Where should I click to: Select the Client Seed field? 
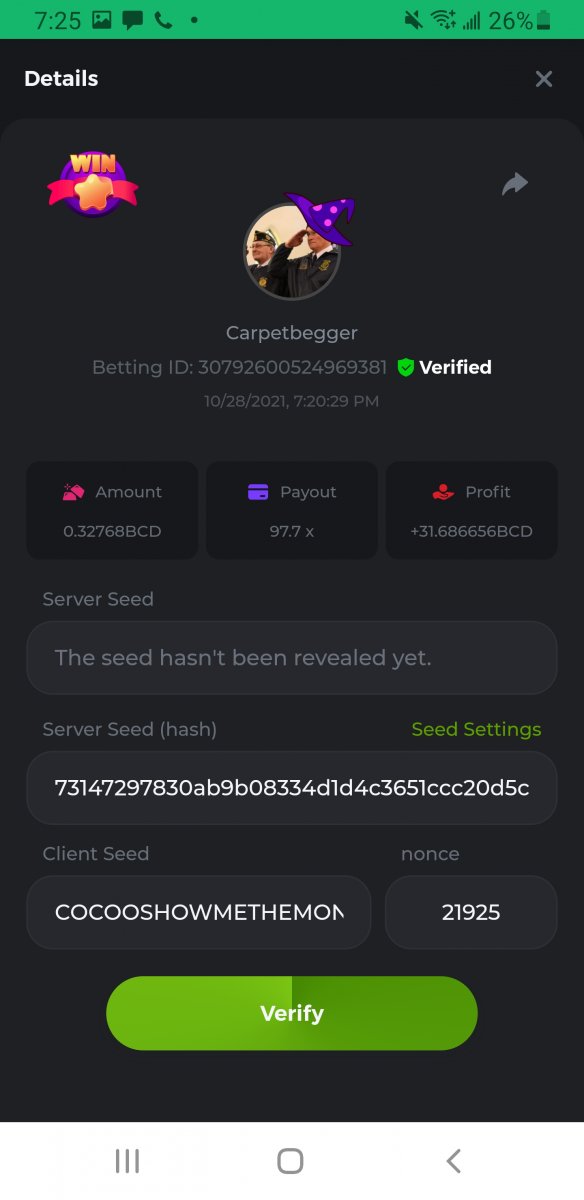click(199, 912)
